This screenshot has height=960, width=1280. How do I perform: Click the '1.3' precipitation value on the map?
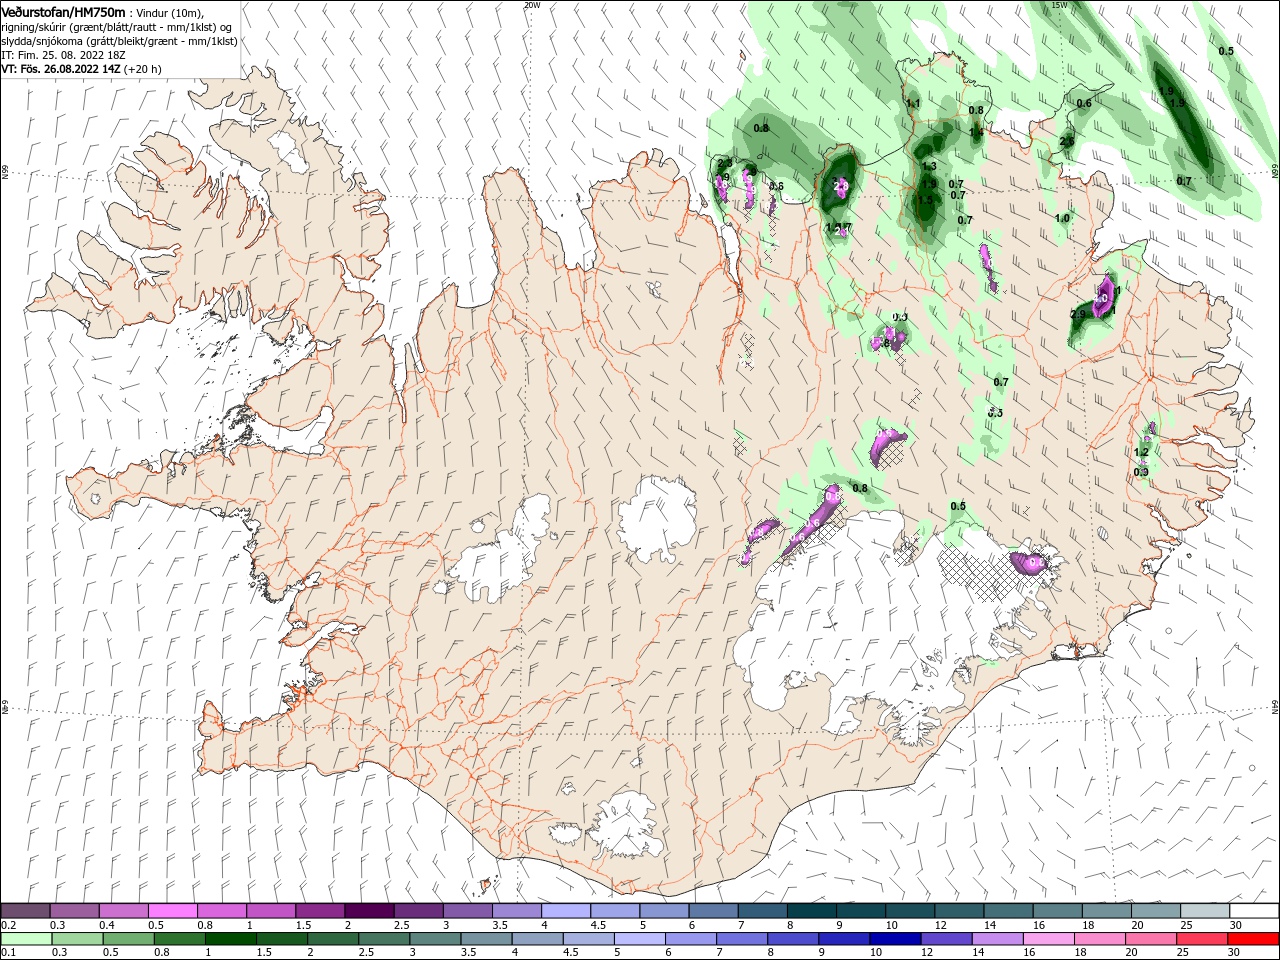point(929,166)
